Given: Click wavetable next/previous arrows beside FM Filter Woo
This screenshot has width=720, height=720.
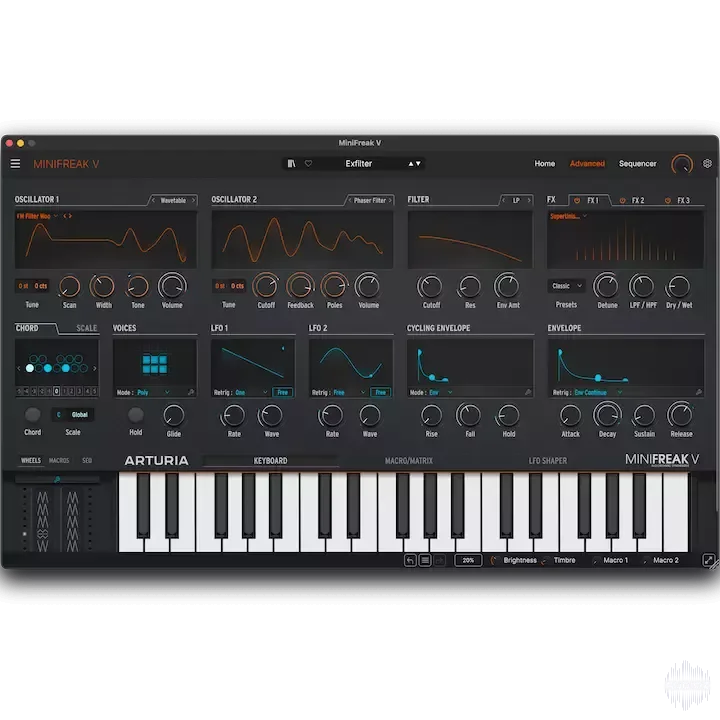Looking at the screenshot, I should [68, 216].
